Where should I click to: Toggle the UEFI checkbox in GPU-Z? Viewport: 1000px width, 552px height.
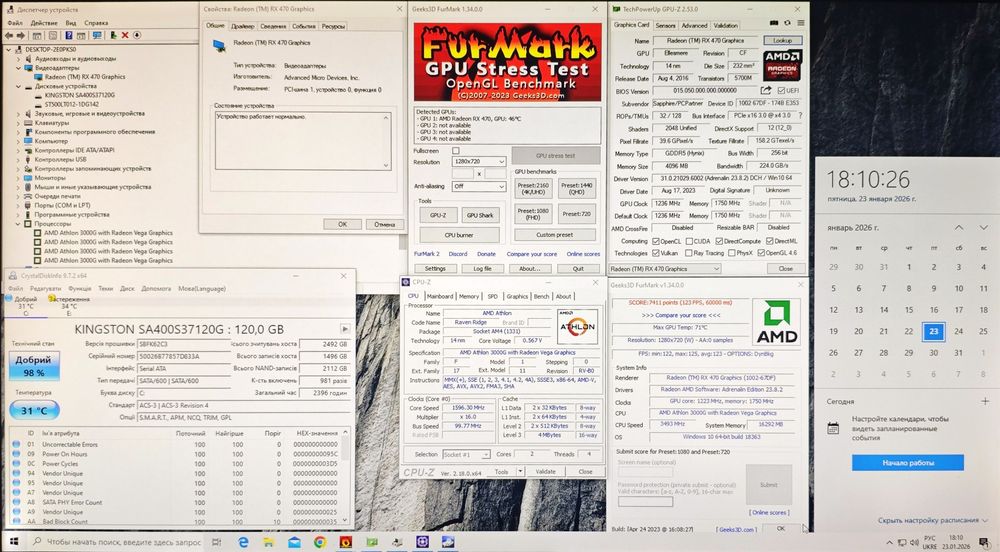click(782, 91)
